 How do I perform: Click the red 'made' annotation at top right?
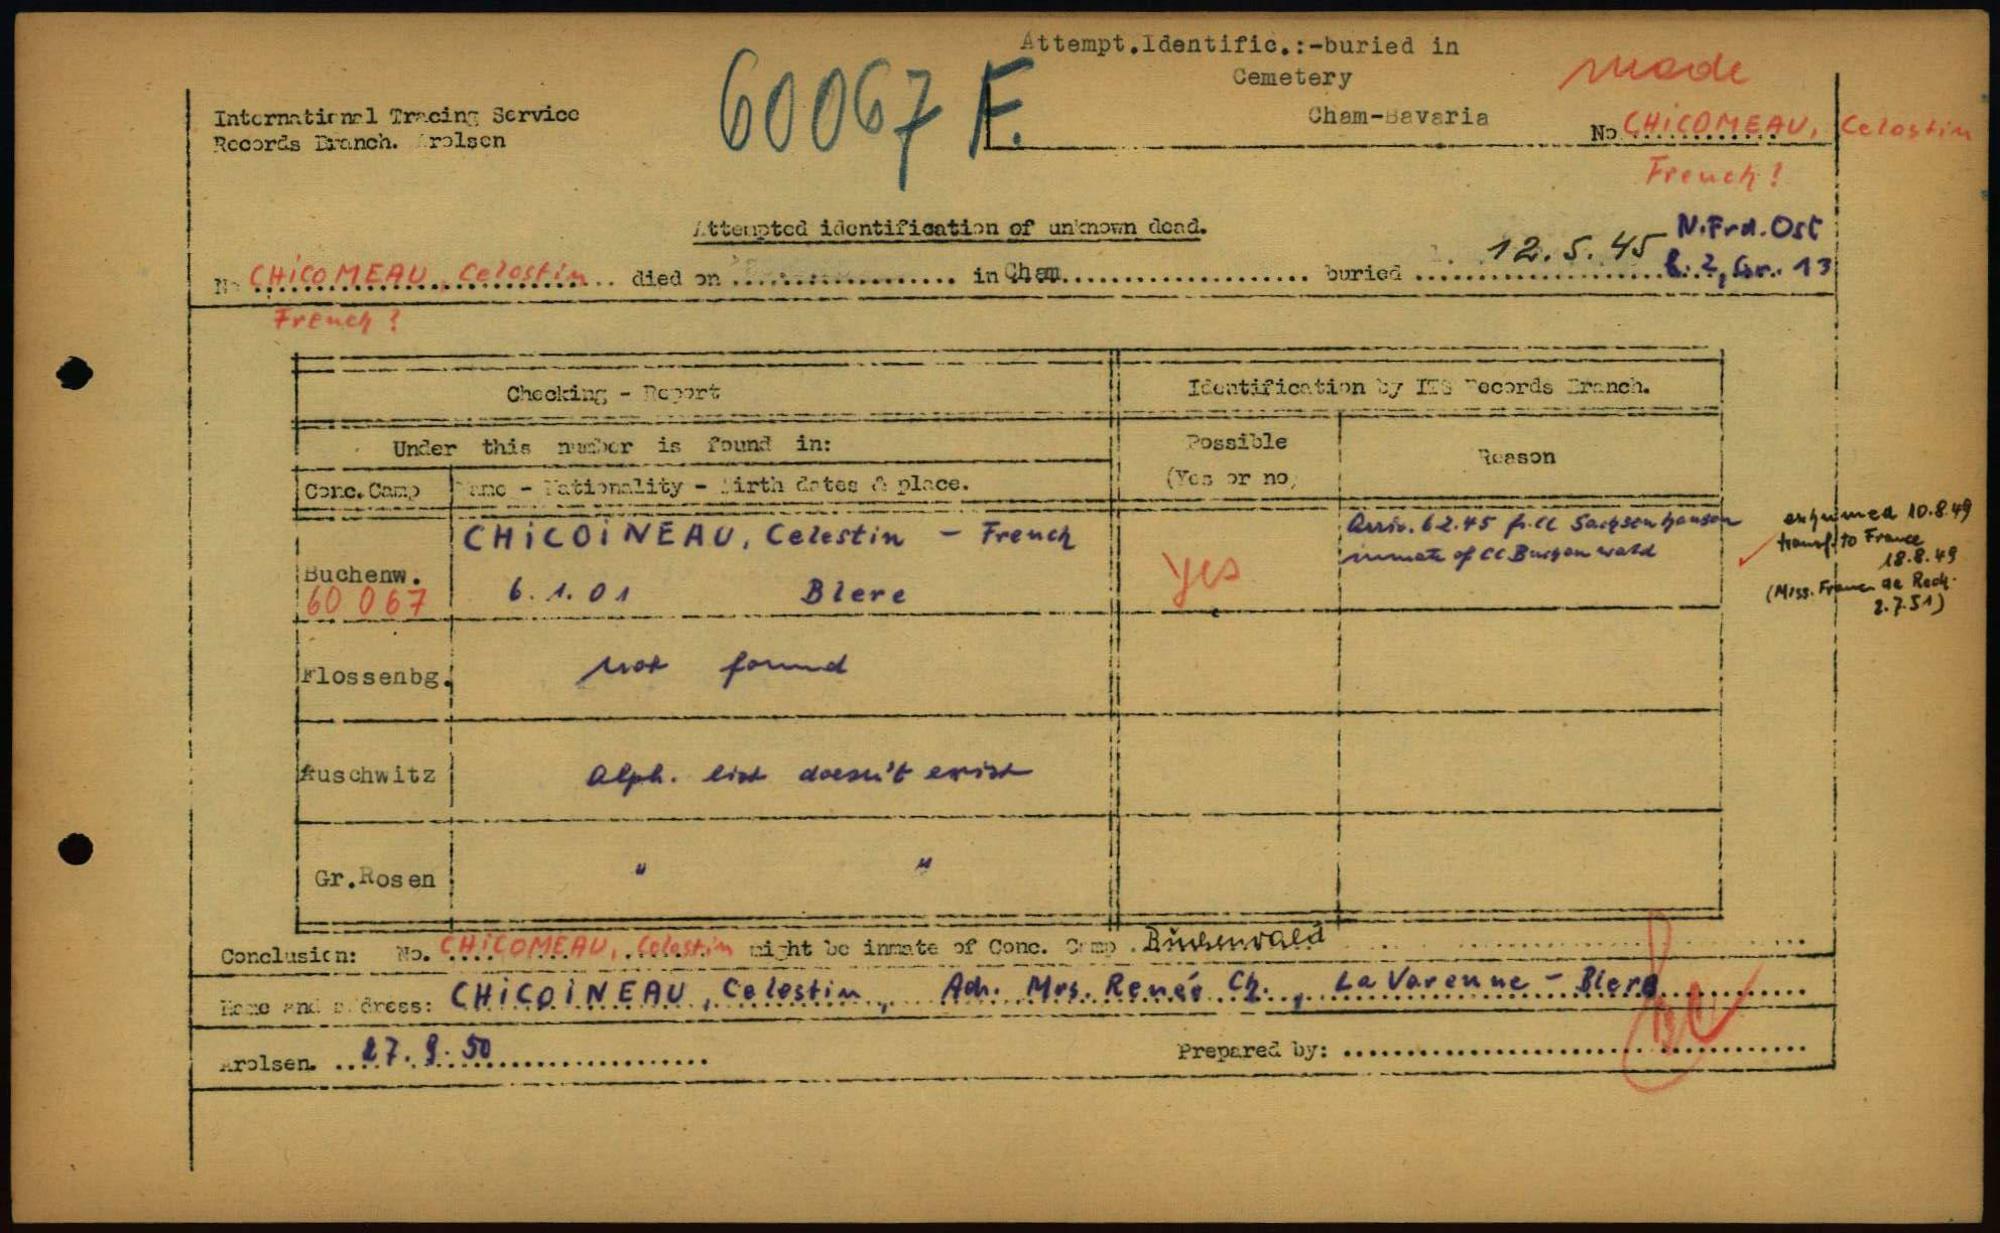coord(1655,70)
